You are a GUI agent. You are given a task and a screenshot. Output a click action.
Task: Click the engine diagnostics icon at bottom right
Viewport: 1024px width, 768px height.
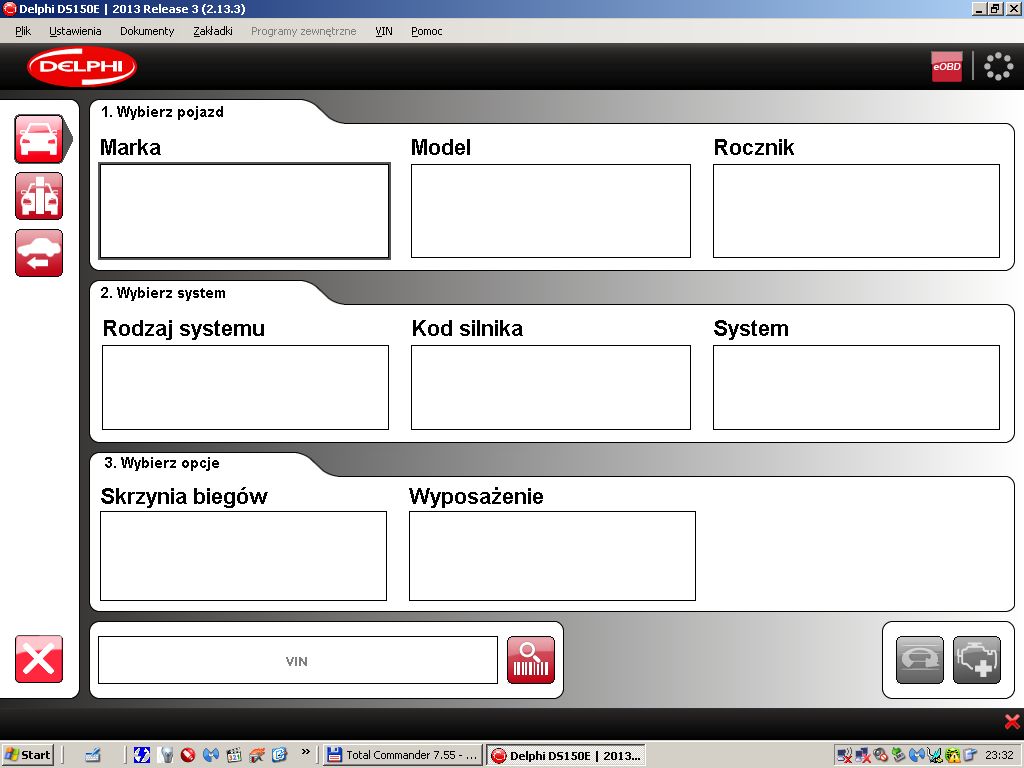pyautogui.click(x=976, y=660)
